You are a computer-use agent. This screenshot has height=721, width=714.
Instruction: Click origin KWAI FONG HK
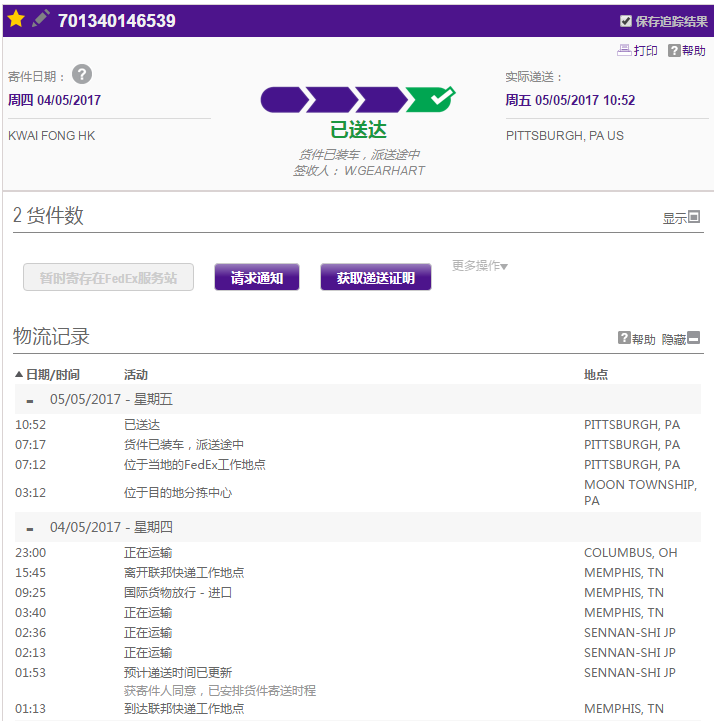pyautogui.click(x=52, y=136)
